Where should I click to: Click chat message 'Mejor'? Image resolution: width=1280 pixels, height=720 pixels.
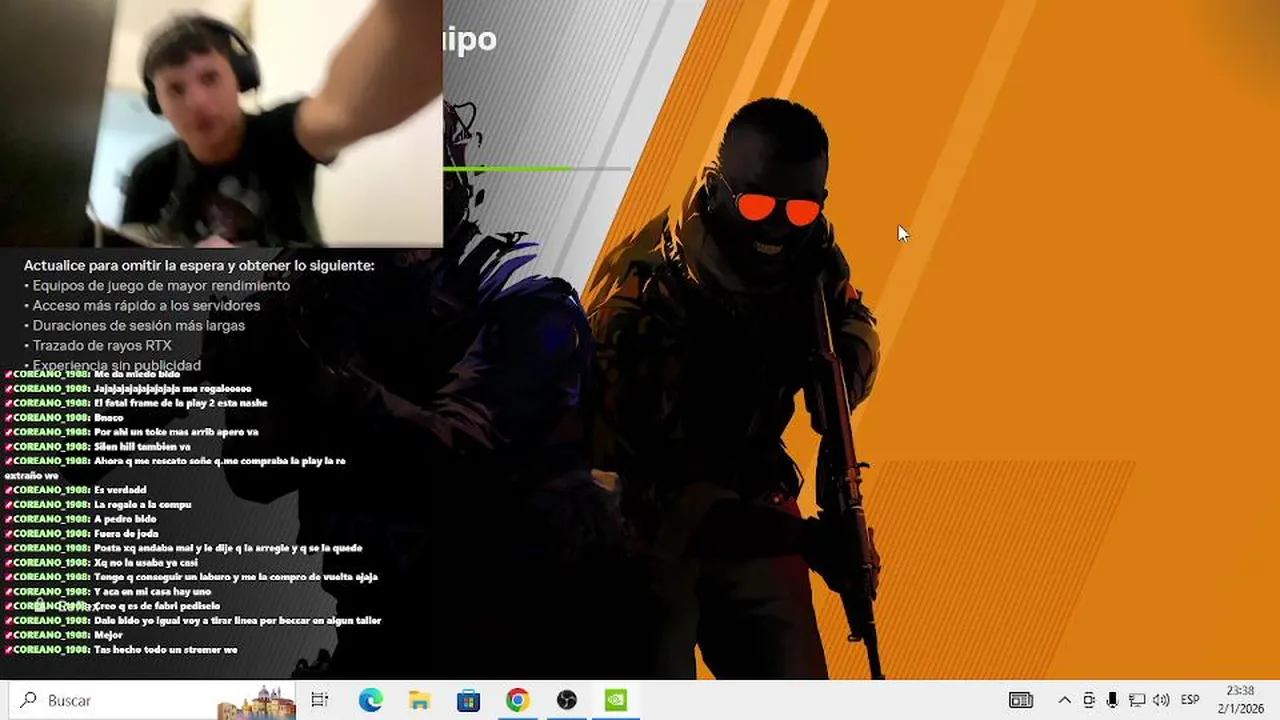pos(108,635)
